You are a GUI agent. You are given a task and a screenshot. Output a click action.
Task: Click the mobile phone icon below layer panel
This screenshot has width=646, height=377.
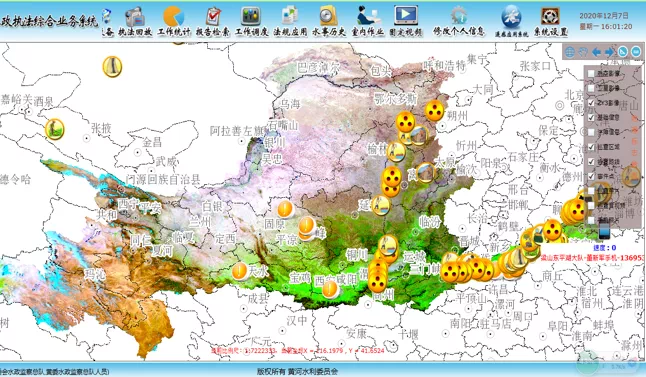click(x=604, y=231)
